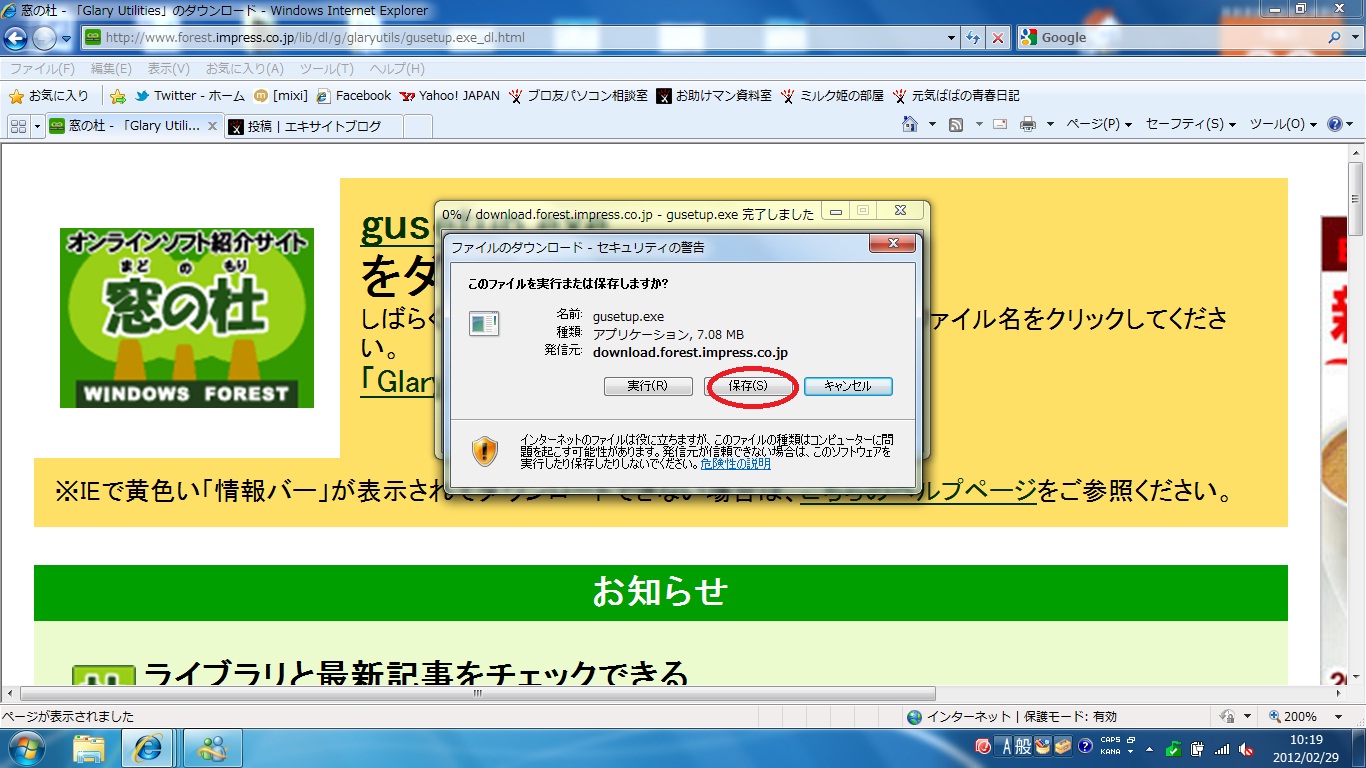
Task: Click the キャンセル button
Action: (x=848, y=386)
